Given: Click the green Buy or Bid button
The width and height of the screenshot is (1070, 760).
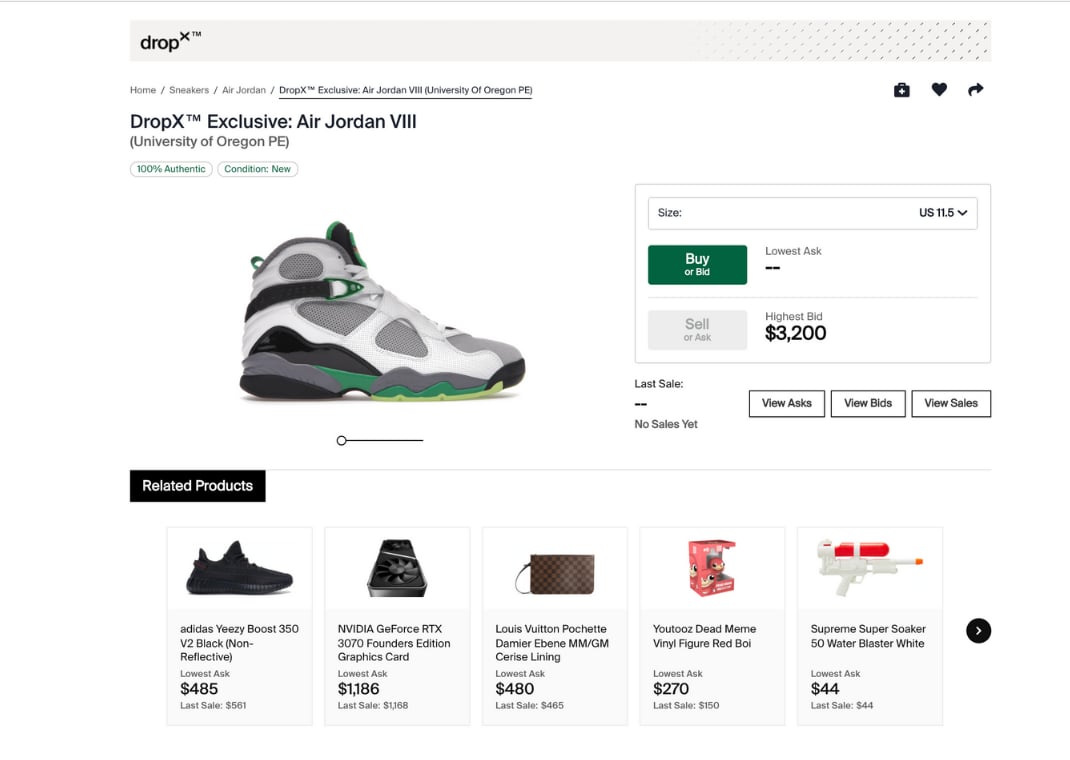Looking at the screenshot, I should point(697,265).
